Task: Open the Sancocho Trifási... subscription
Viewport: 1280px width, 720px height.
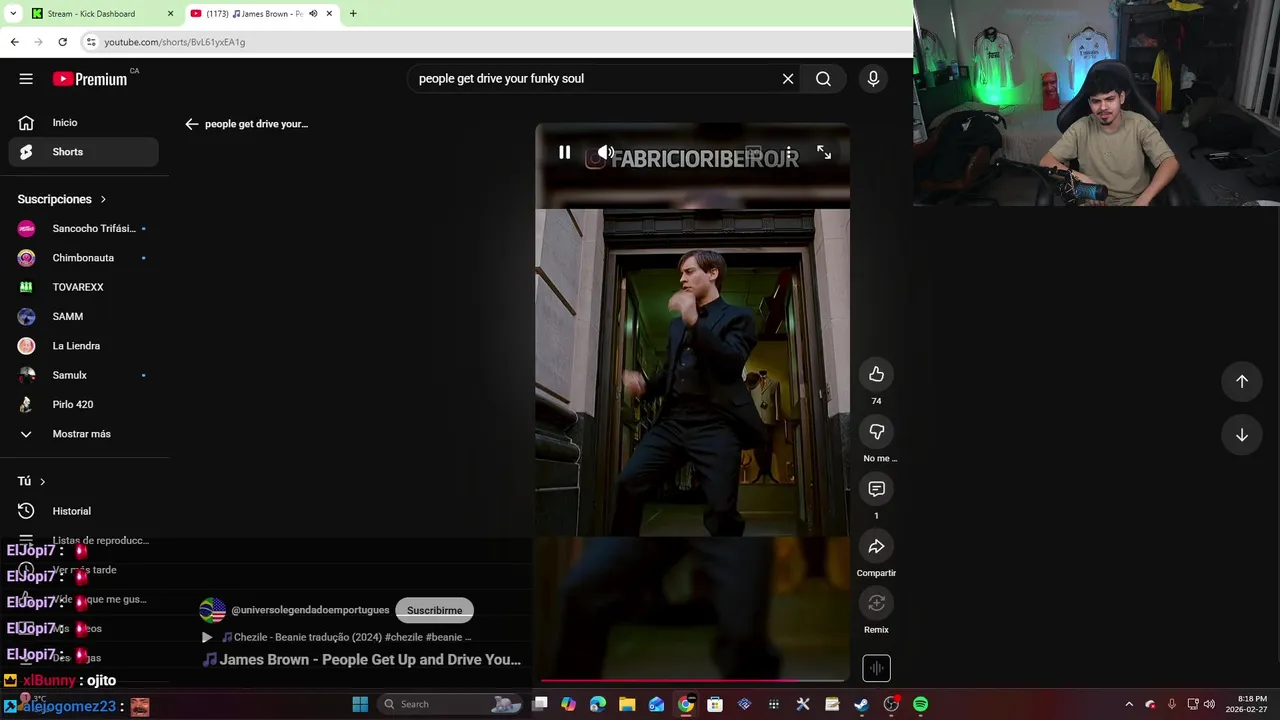Action: [x=84, y=229]
